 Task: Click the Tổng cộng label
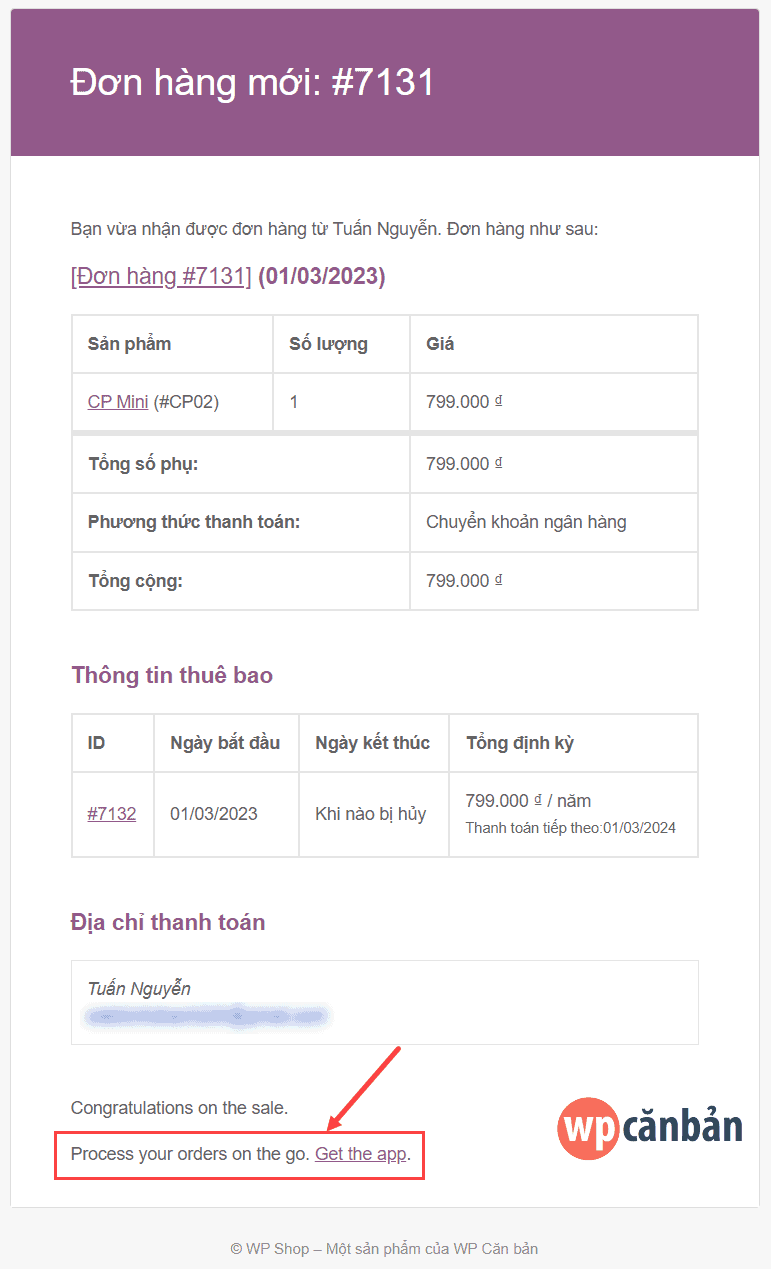coord(135,581)
